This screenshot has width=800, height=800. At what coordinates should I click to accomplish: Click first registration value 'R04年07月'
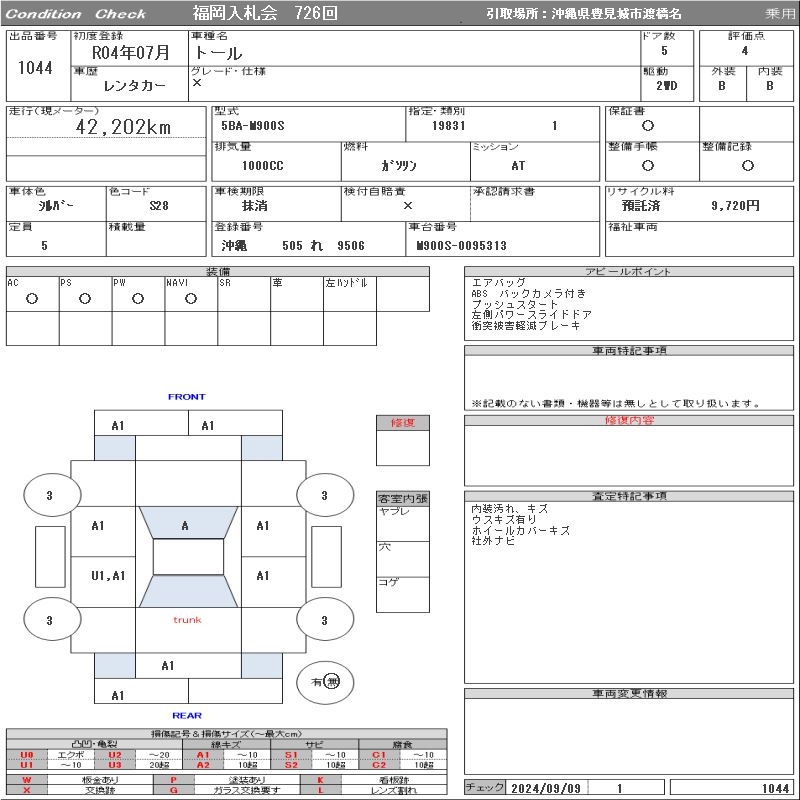(131, 53)
